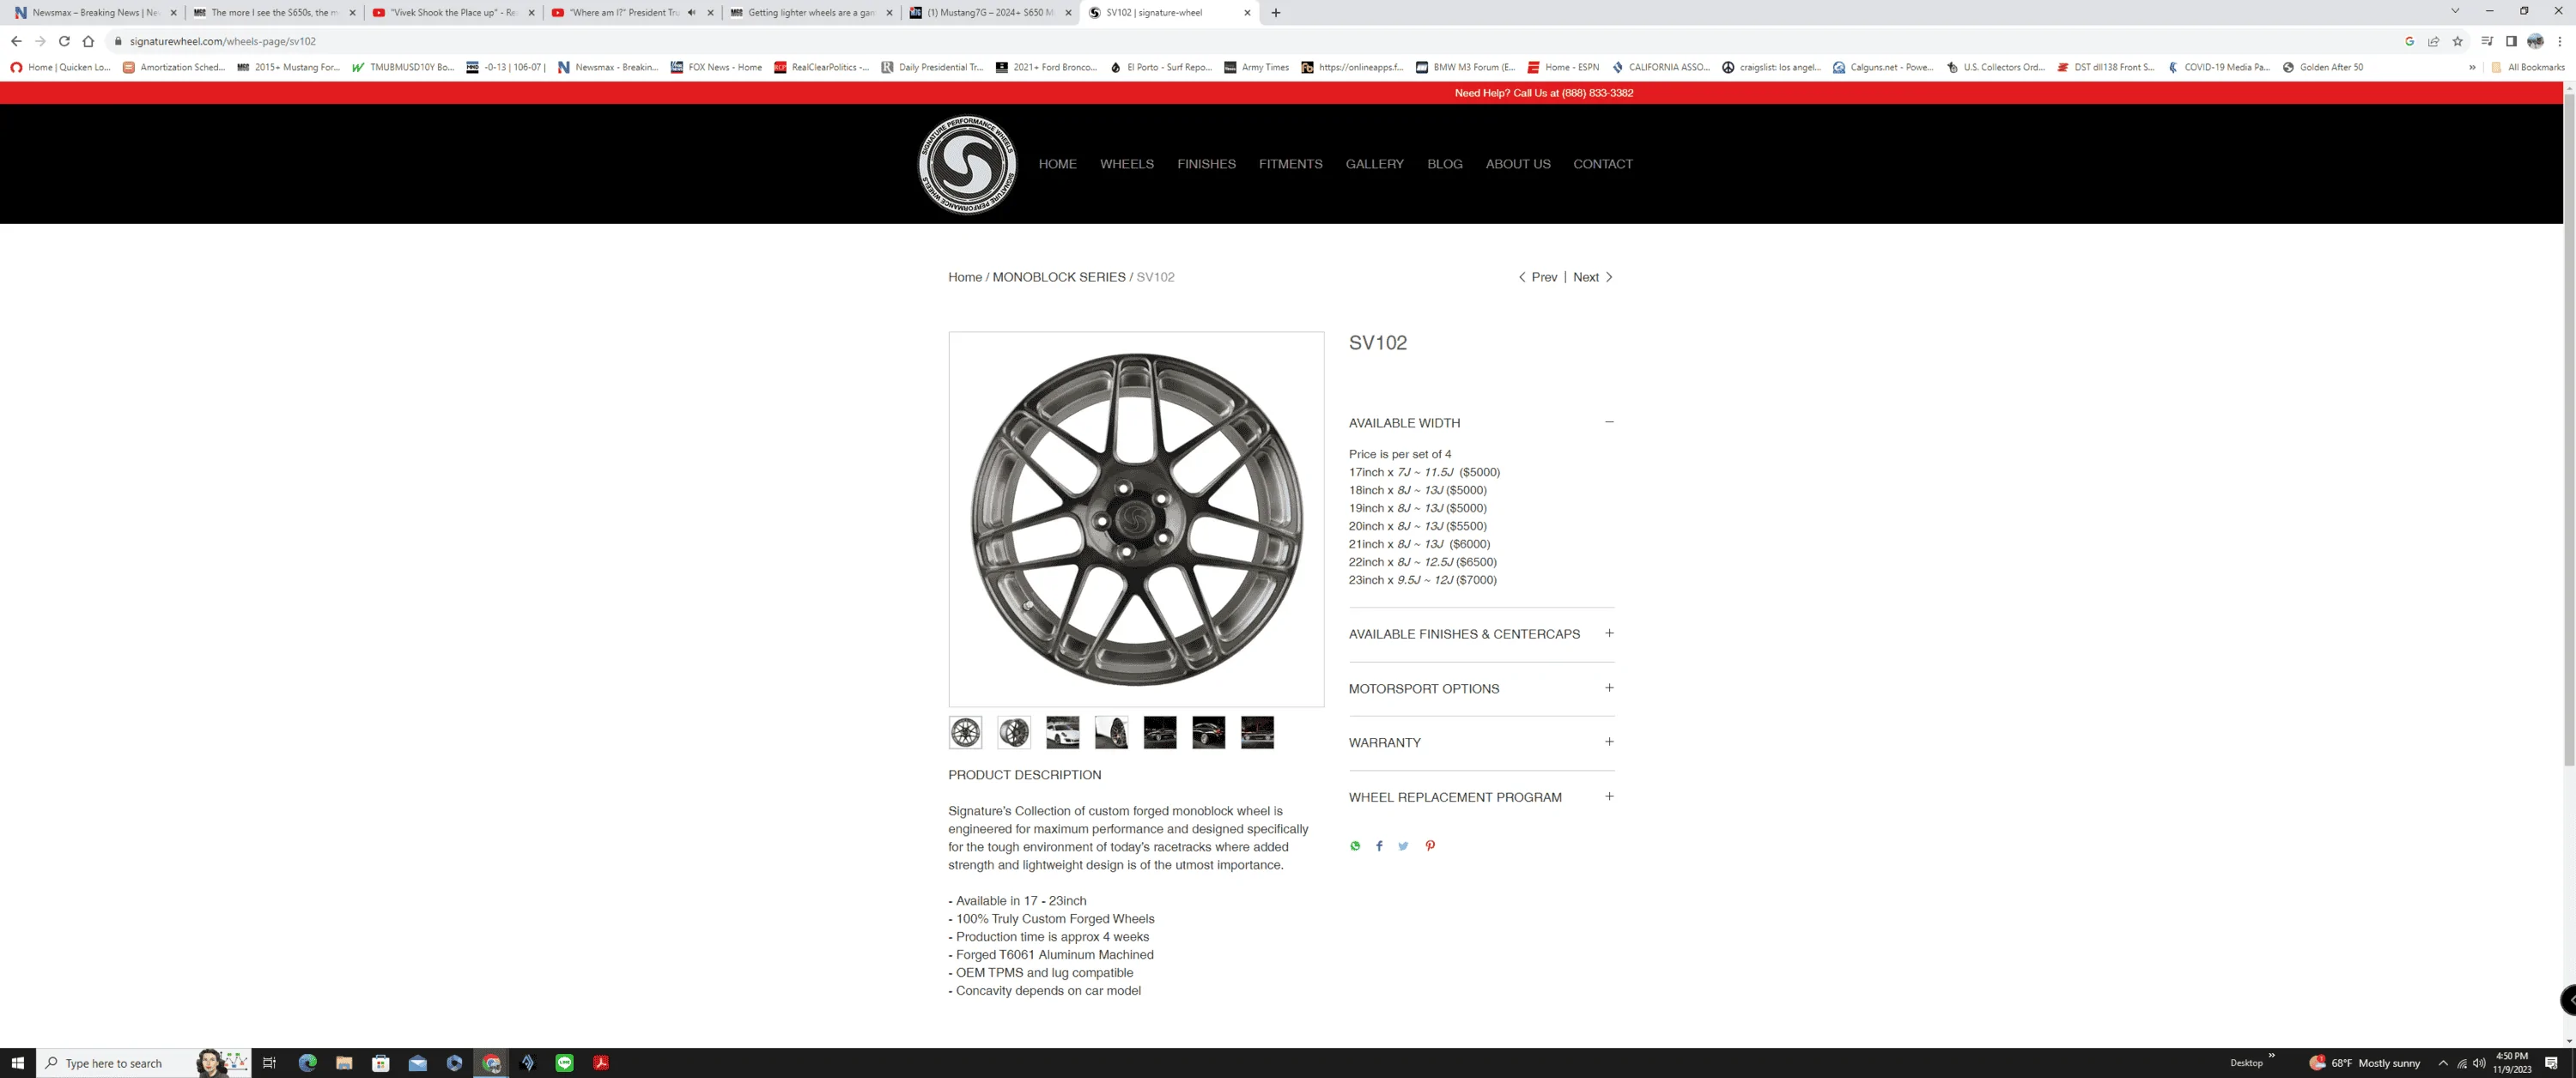
Task: Open the BLOG menu item
Action: (x=1444, y=164)
